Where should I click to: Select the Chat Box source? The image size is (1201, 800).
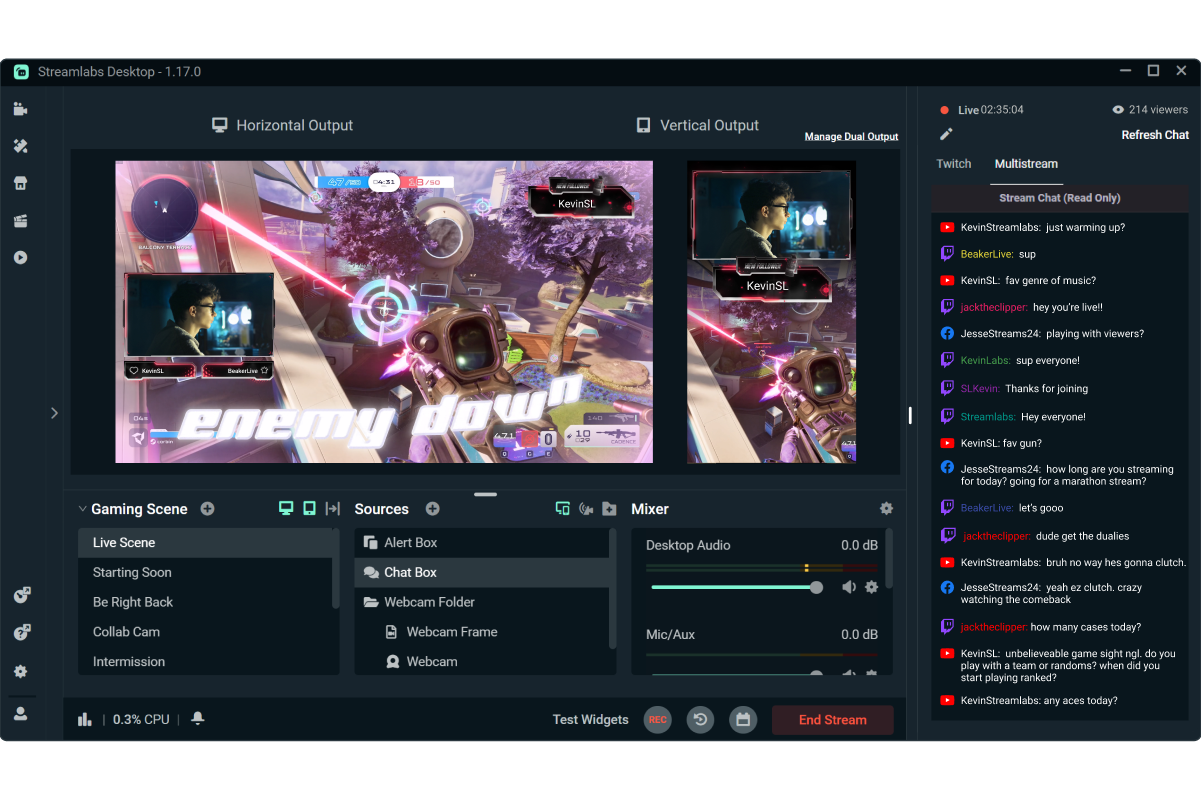[x=481, y=572]
